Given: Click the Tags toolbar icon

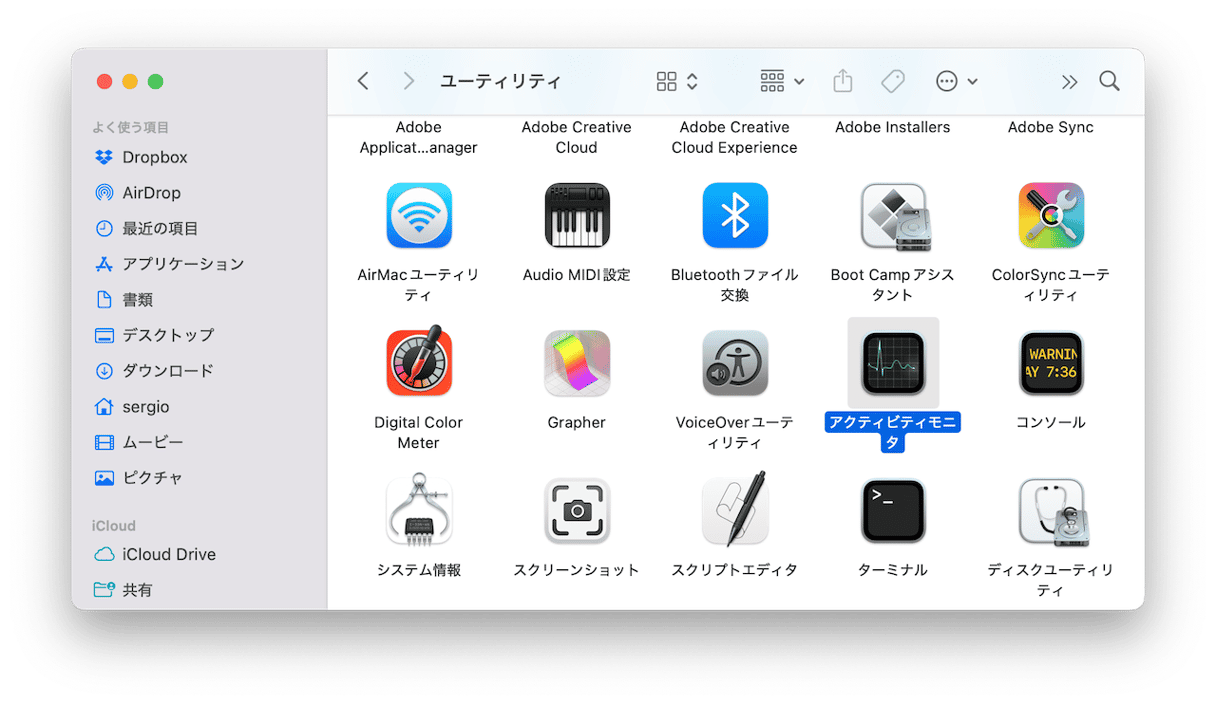Looking at the screenshot, I should point(893,81).
